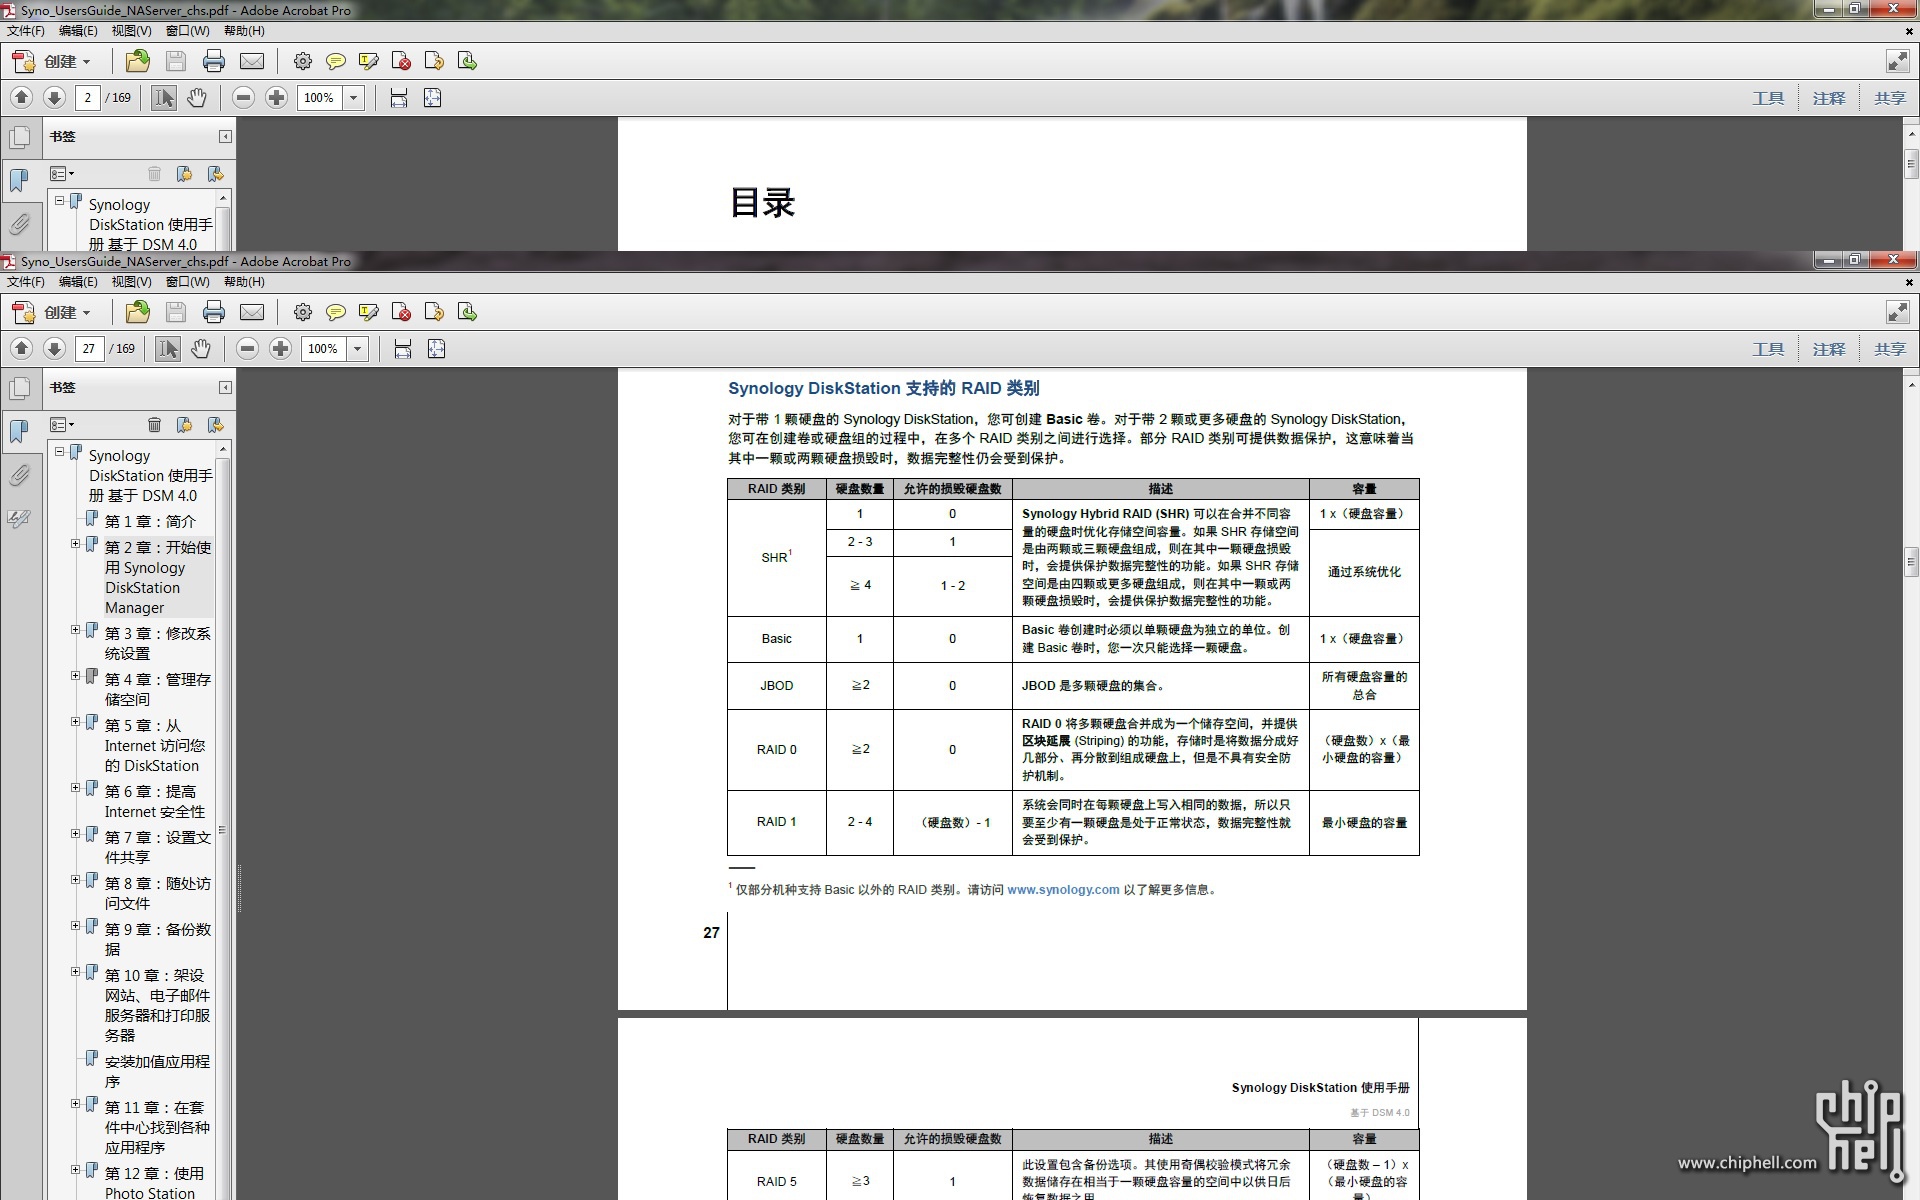Collapse the 书签 panel in the back window

coord(225,137)
